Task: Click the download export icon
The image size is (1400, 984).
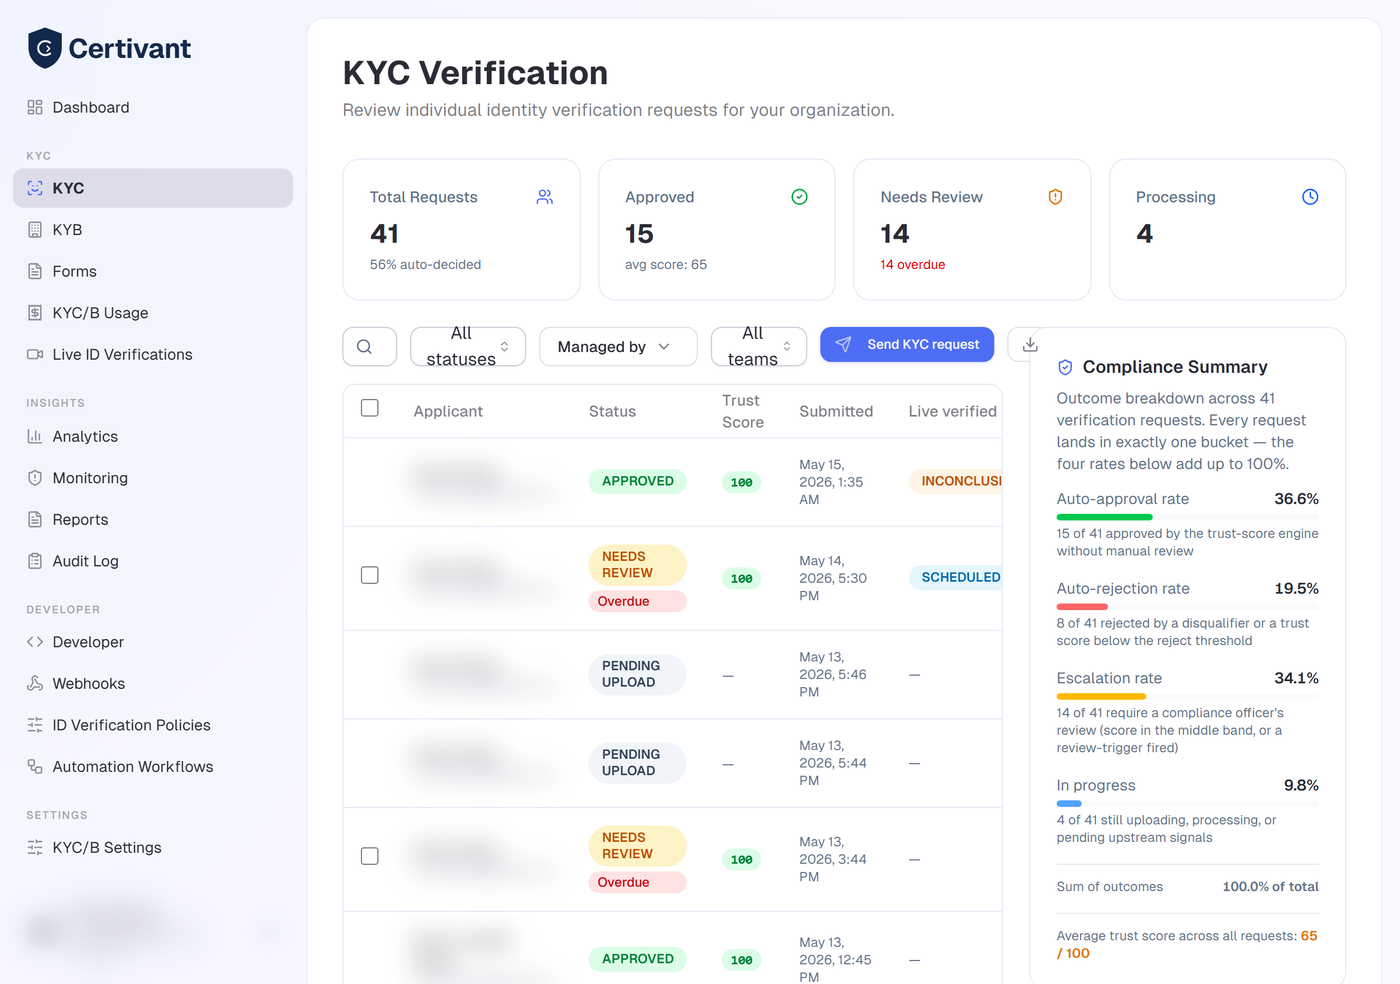Action: pos(1030,345)
